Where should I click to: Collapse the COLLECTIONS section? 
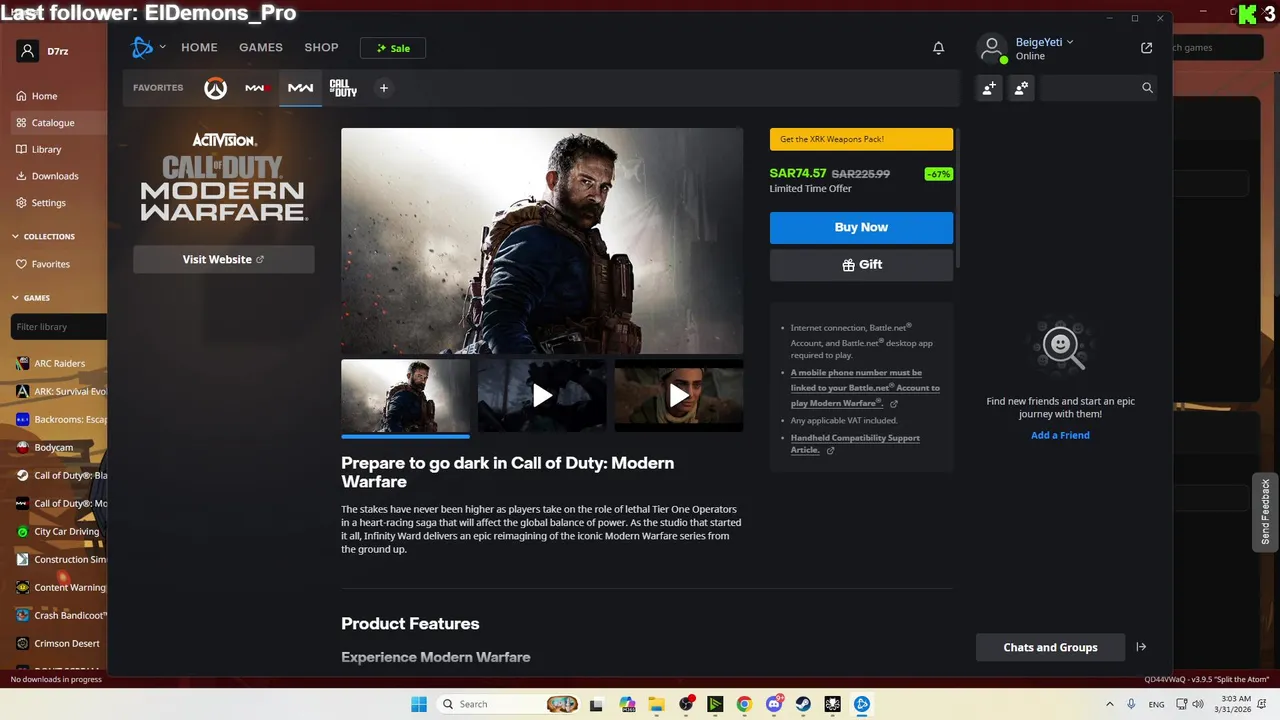point(43,237)
